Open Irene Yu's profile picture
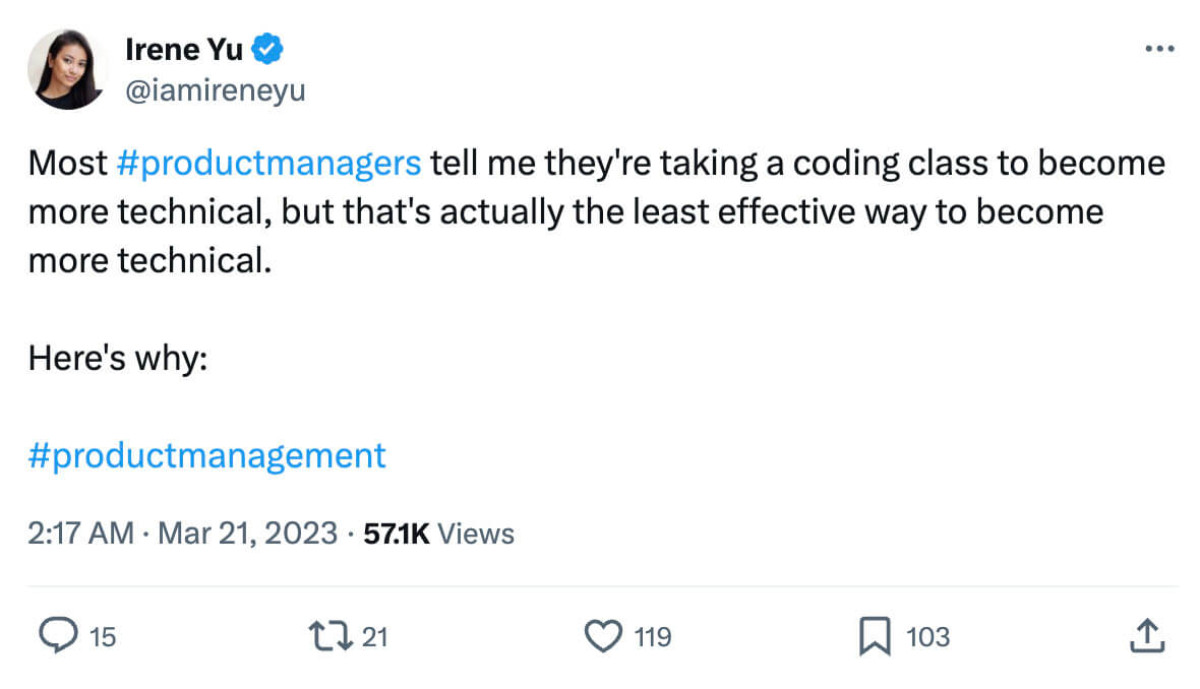1200x689 pixels. point(69,69)
